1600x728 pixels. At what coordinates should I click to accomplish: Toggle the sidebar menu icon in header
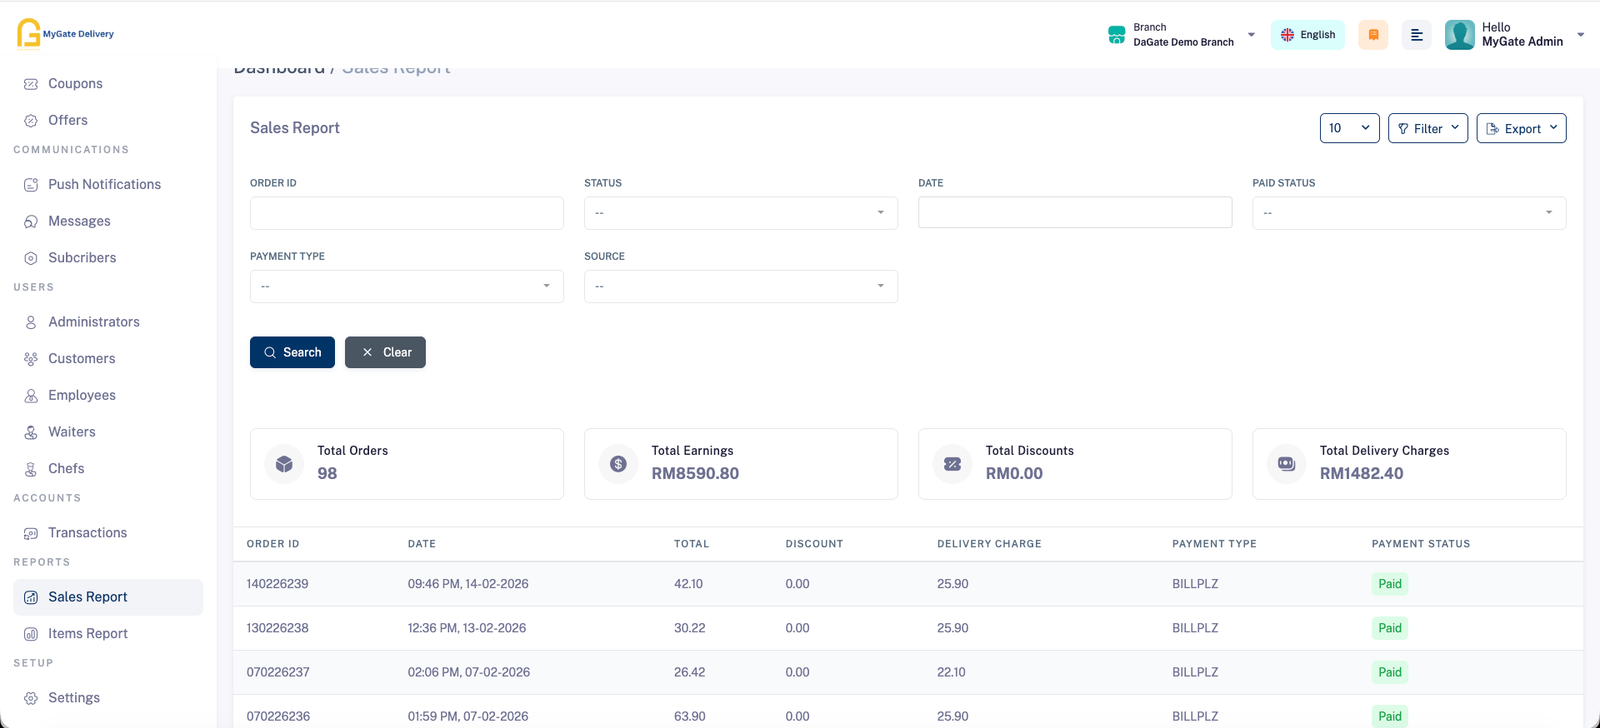(x=1416, y=35)
